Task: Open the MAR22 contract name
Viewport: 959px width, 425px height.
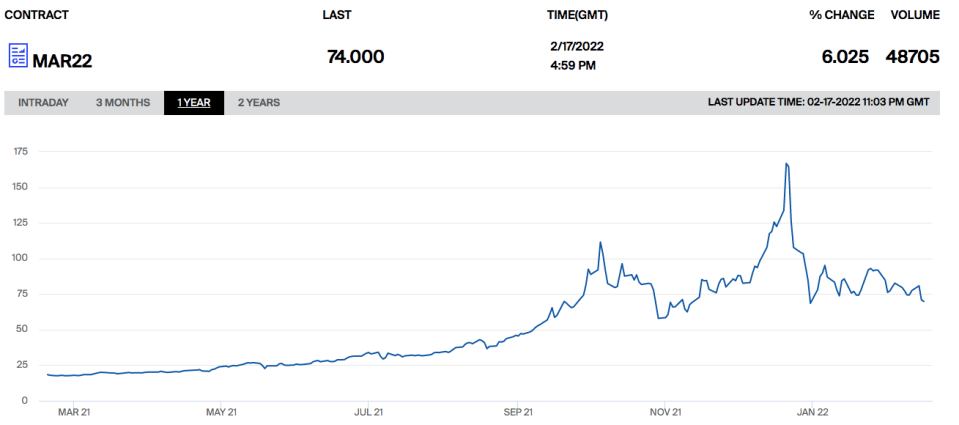Action: click(x=62, y=60)
